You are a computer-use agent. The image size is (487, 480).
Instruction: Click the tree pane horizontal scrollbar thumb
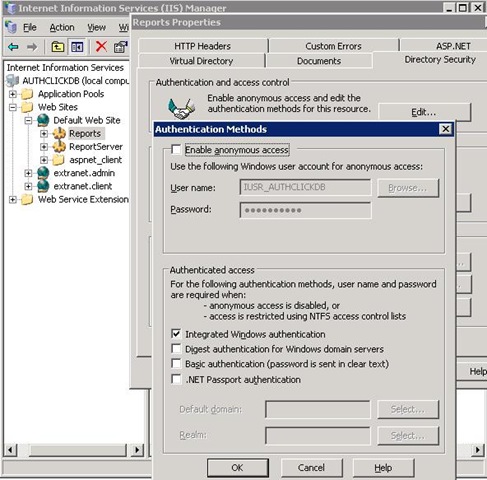tap(78, 450)
